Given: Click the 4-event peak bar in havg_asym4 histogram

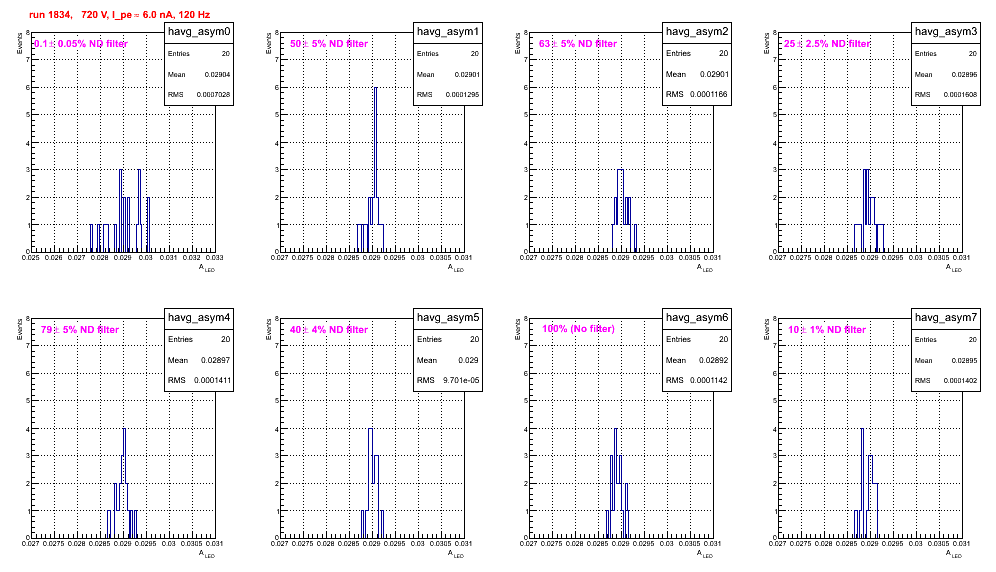Looking at the screenshot, I should point(124,483).
